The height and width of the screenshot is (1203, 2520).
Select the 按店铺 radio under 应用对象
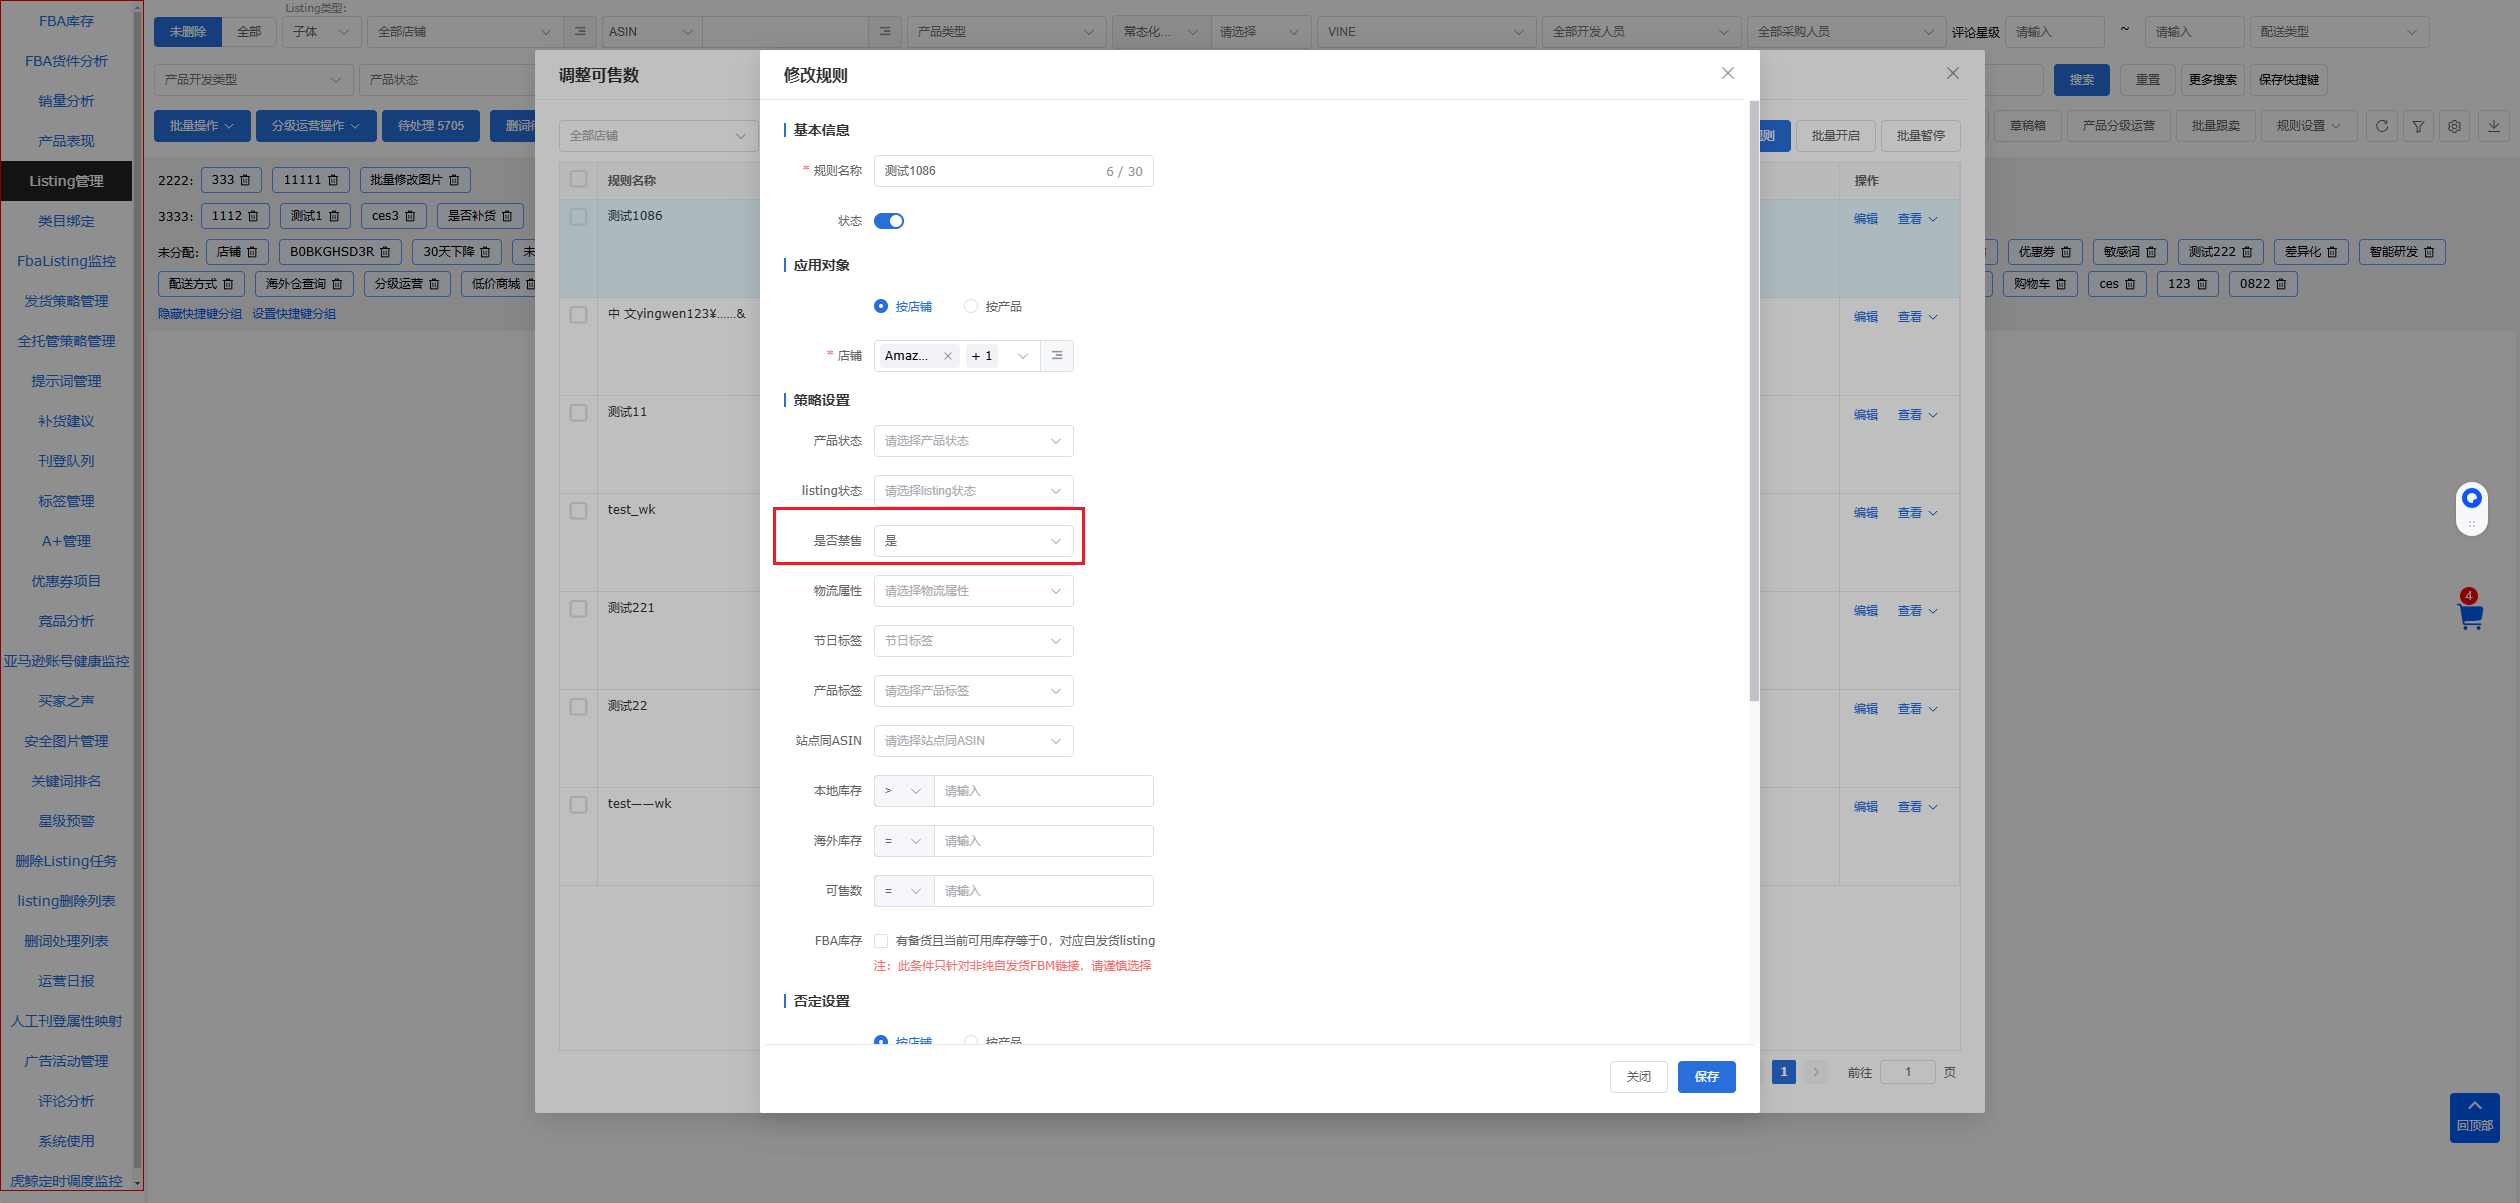[881, 306]
